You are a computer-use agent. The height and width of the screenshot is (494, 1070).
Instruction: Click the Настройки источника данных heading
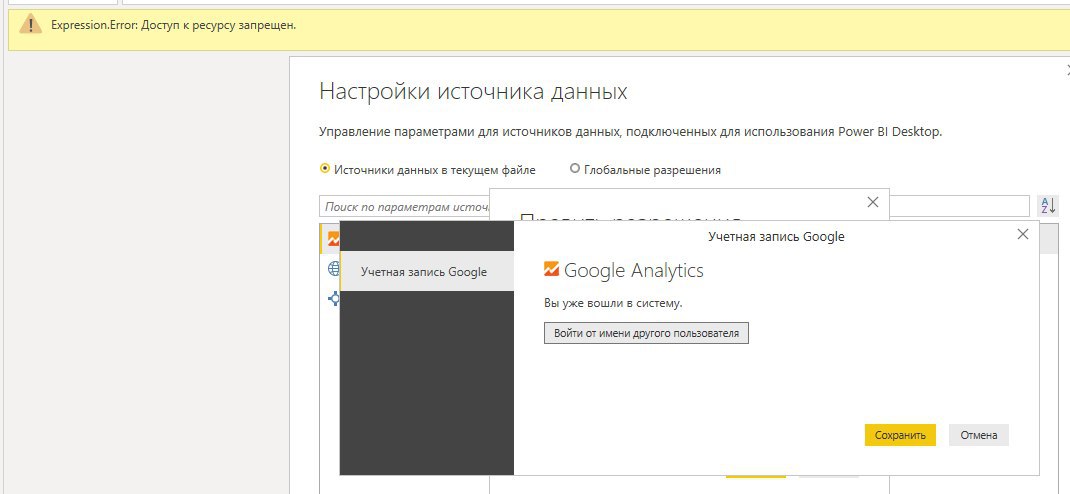(x=473, y=91)
